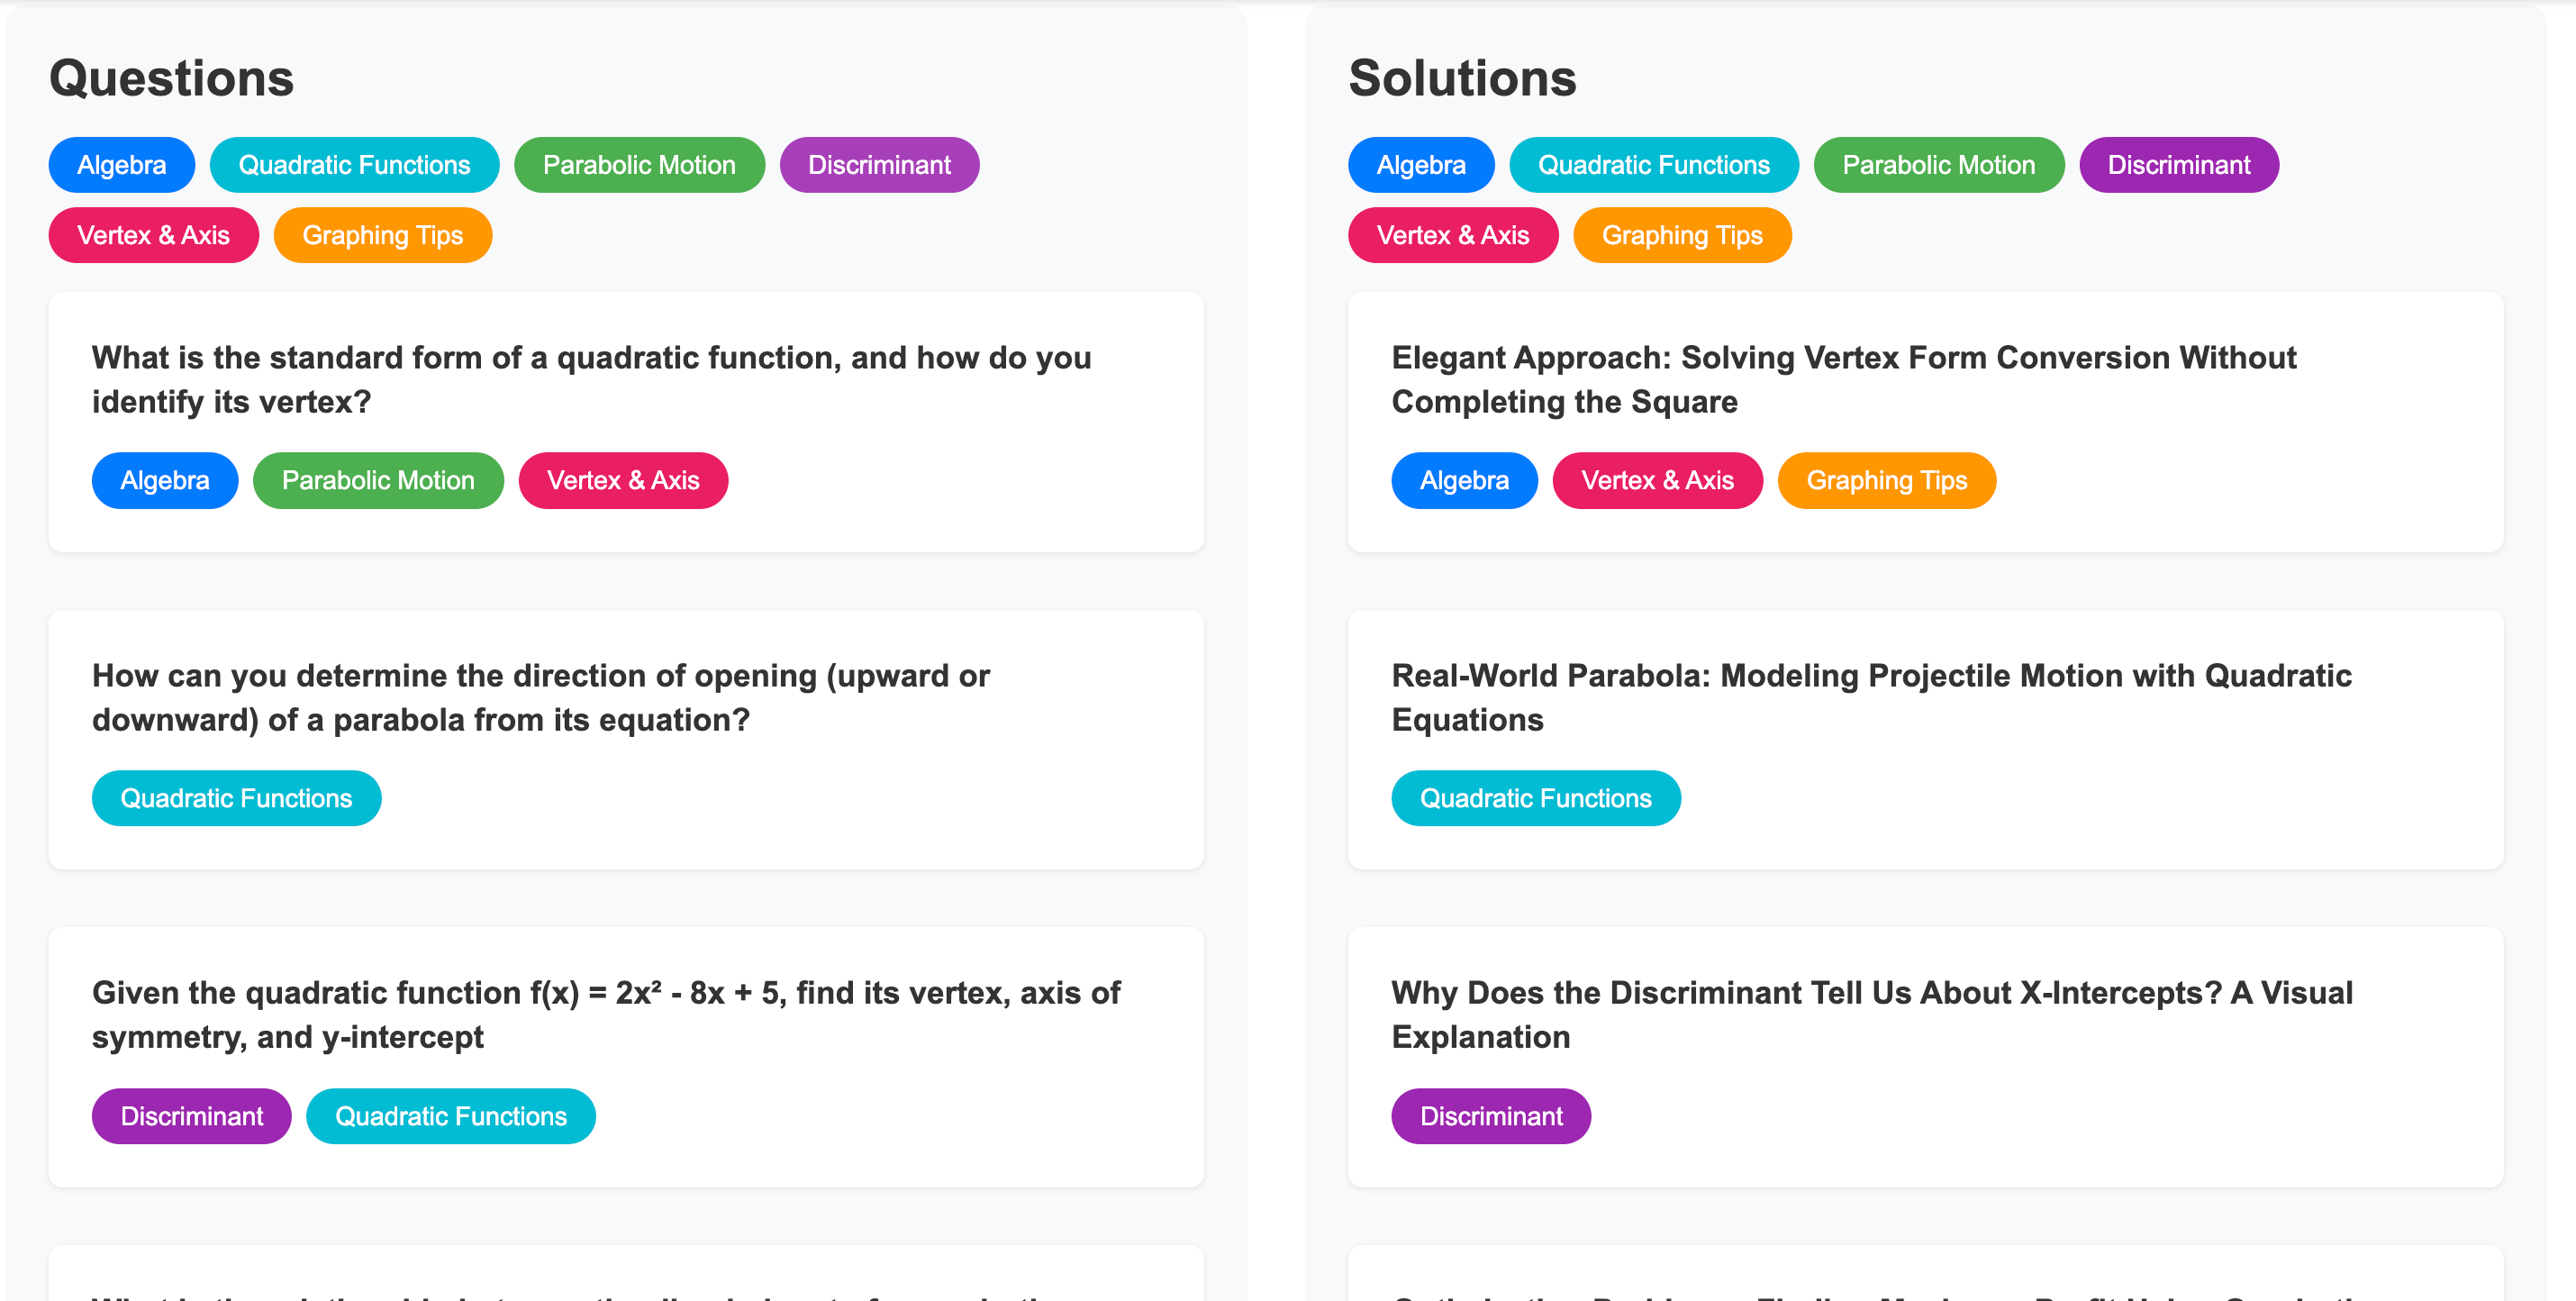Viewport: 2576px width, 1301px height.
Task: Select Graphing Tips filter in Questions panel
Action: [x=382, y=235]
